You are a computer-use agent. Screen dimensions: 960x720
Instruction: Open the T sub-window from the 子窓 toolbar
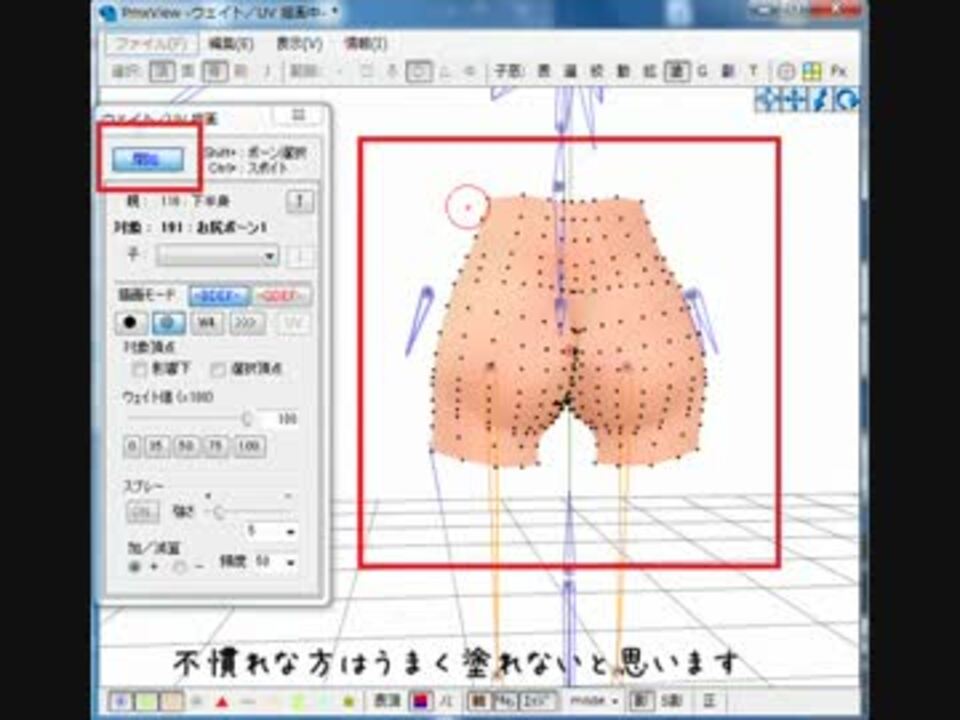753,72
